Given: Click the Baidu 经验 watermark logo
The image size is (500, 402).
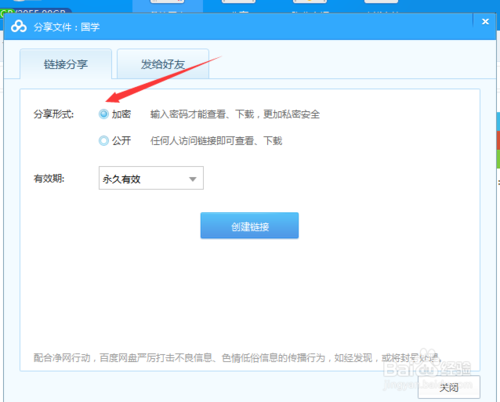Looking at the screenshot, I should click(428, 367).
